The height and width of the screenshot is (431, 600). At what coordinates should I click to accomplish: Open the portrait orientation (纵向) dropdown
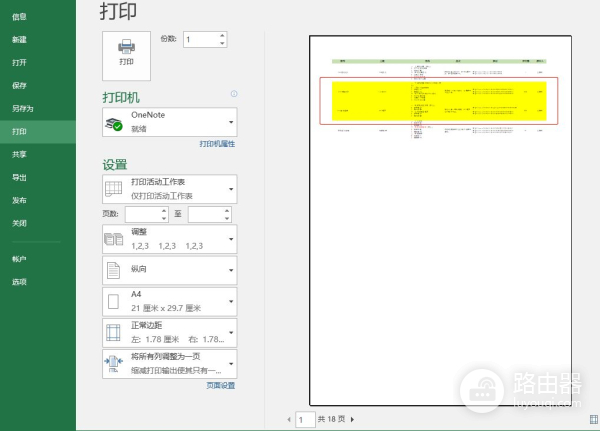pos(170,270)
